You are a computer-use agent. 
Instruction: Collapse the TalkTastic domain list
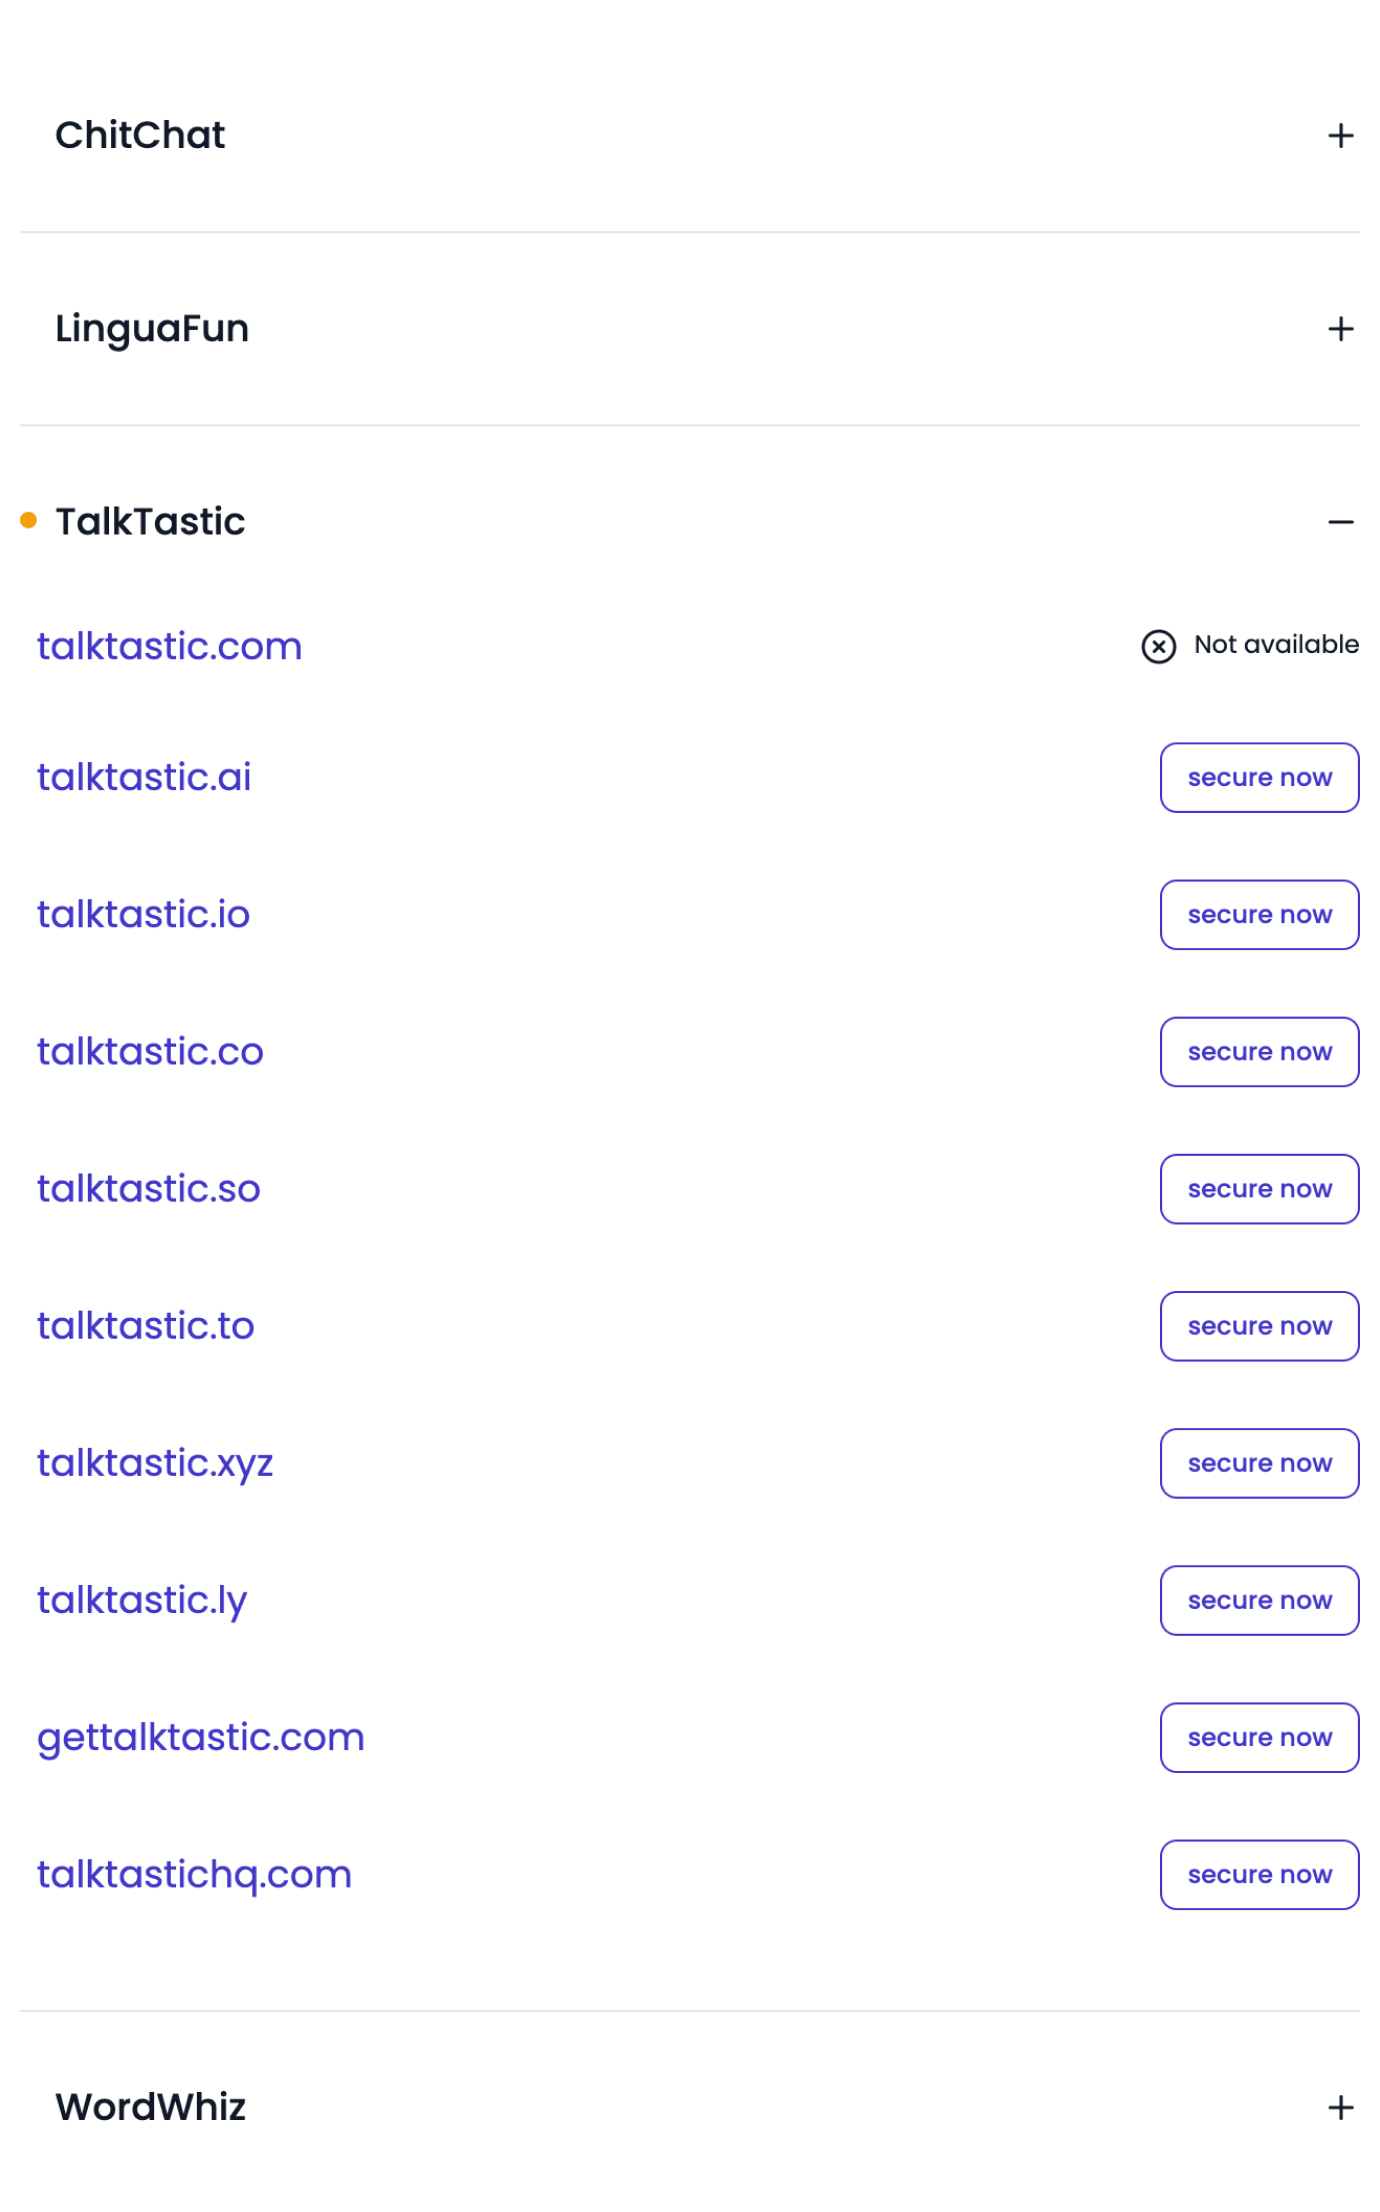tap(1339, 521)
